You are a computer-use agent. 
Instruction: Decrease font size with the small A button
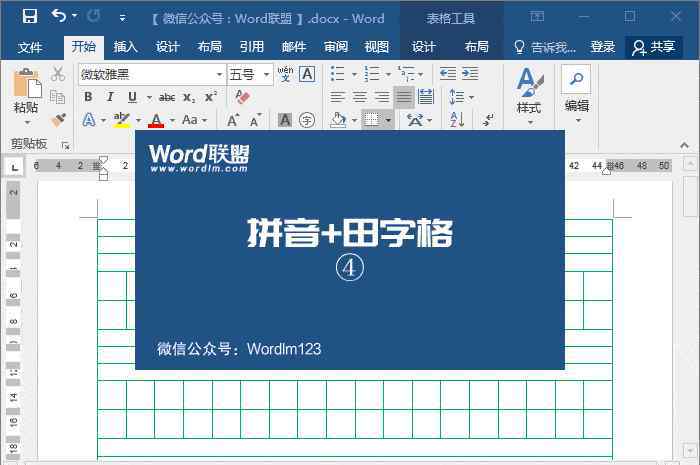(x=255, y=120)
